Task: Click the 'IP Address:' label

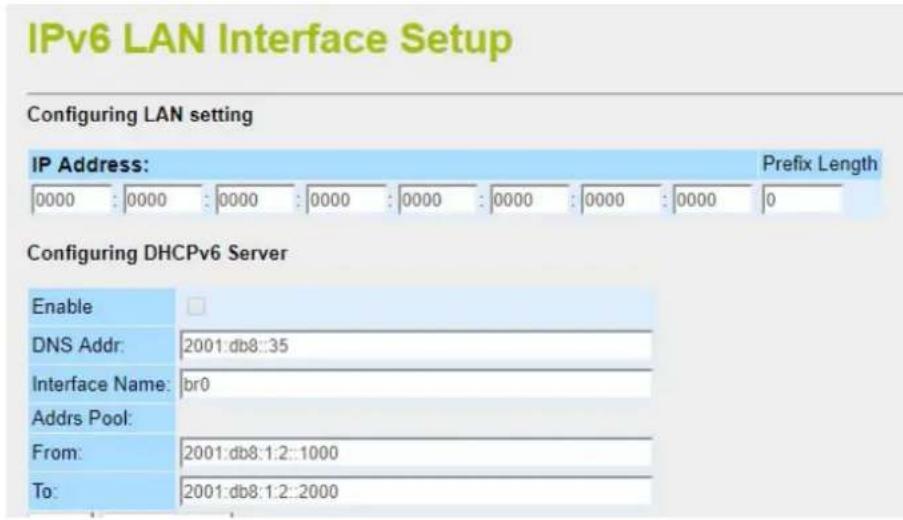Action: (90, 165)
